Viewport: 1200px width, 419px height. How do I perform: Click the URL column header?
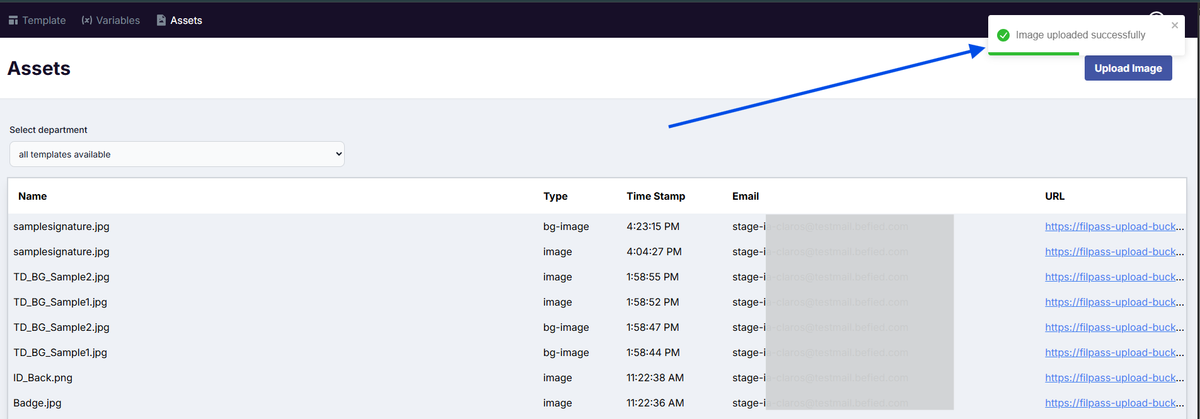tap(1056, 196)
